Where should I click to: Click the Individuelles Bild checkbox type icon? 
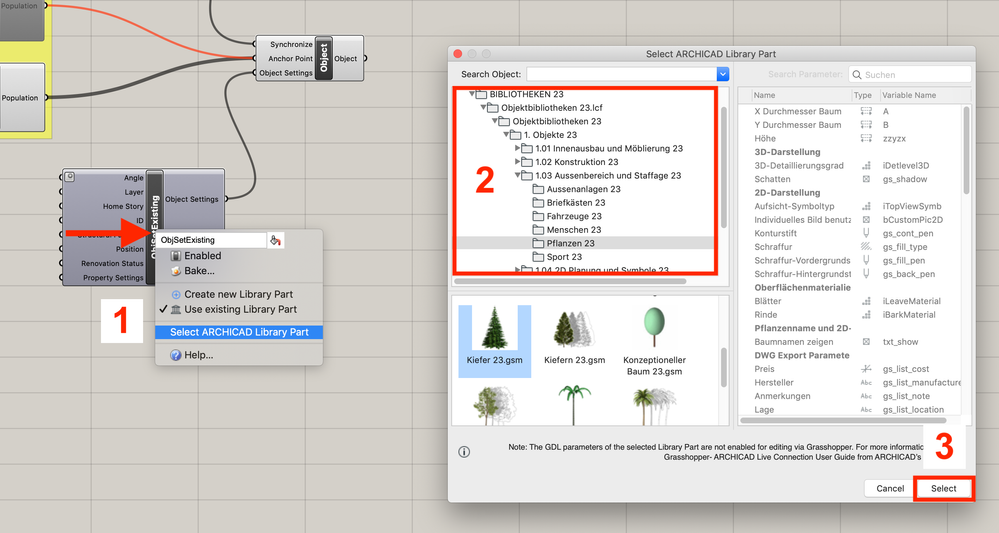point(866,220)
